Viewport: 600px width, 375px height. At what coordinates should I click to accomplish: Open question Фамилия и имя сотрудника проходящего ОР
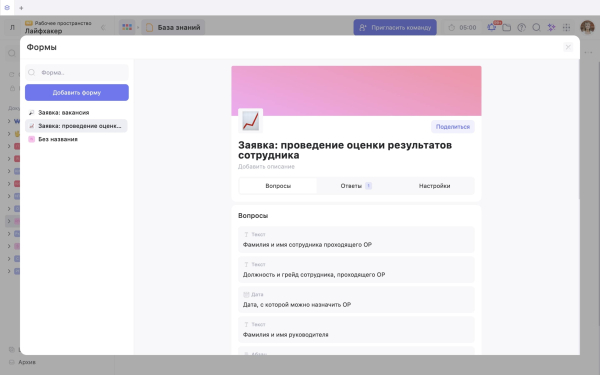pyautogui.click(x=356, y=240)
